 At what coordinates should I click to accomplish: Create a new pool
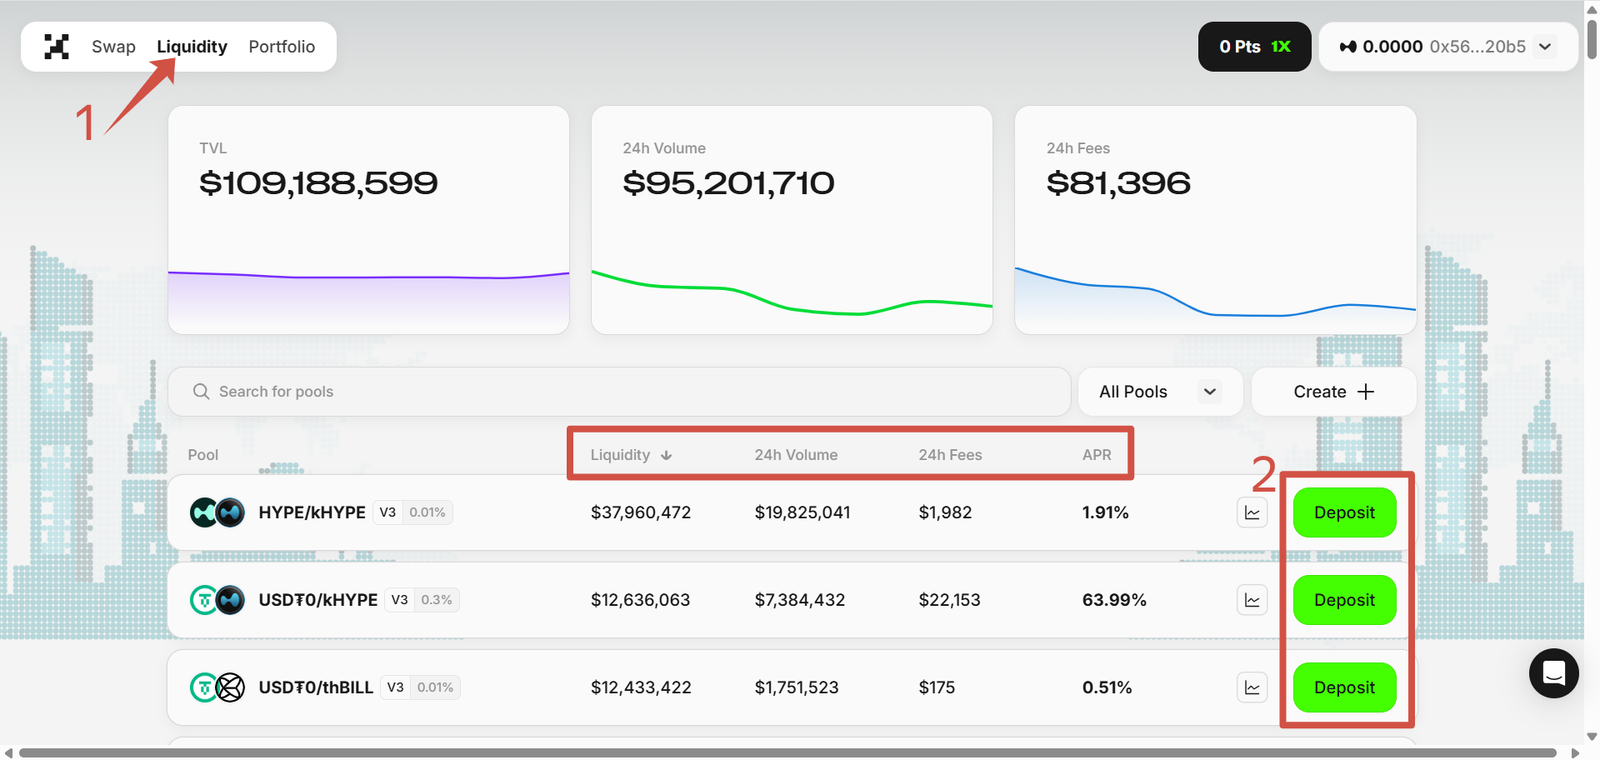pos(1333,392)
